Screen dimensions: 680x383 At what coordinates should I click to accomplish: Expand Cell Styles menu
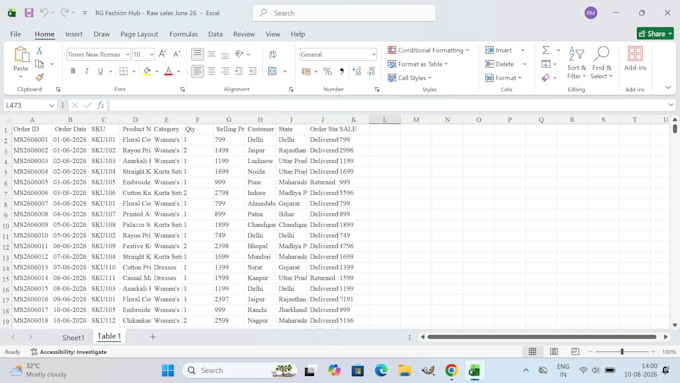click(x=410, y=78)
